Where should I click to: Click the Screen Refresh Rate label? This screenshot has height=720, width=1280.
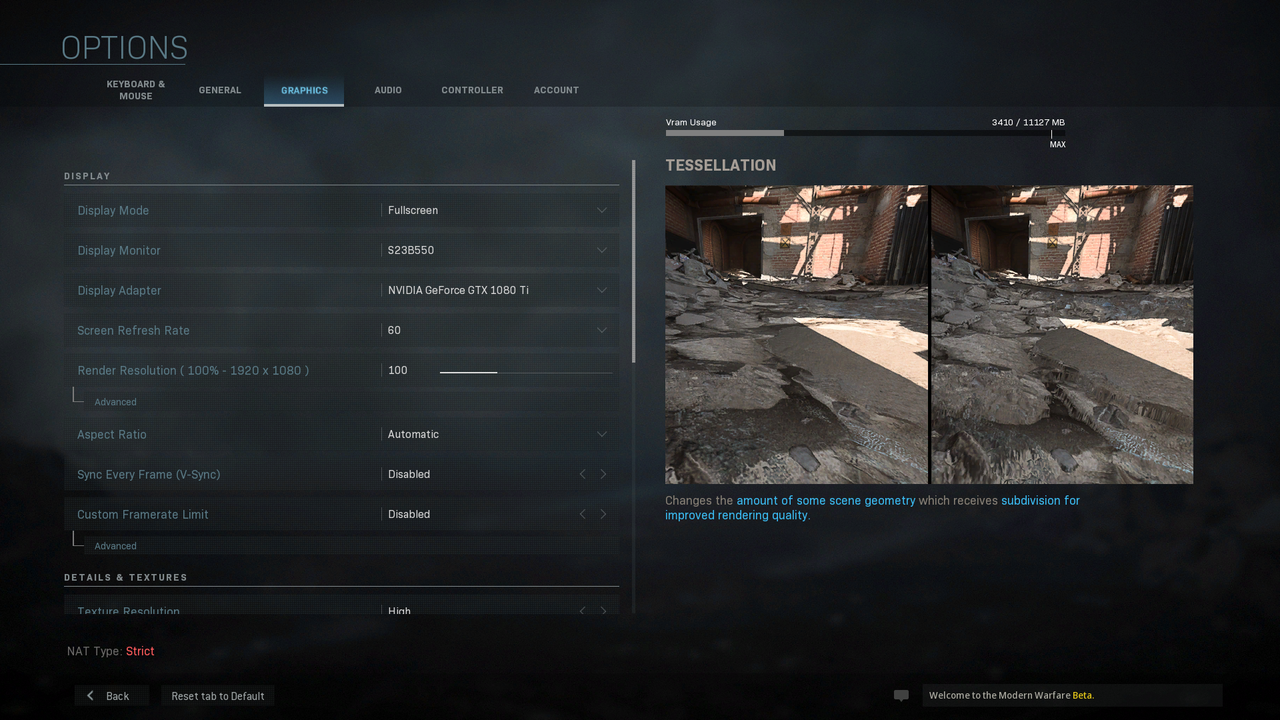tap(133, 330)
